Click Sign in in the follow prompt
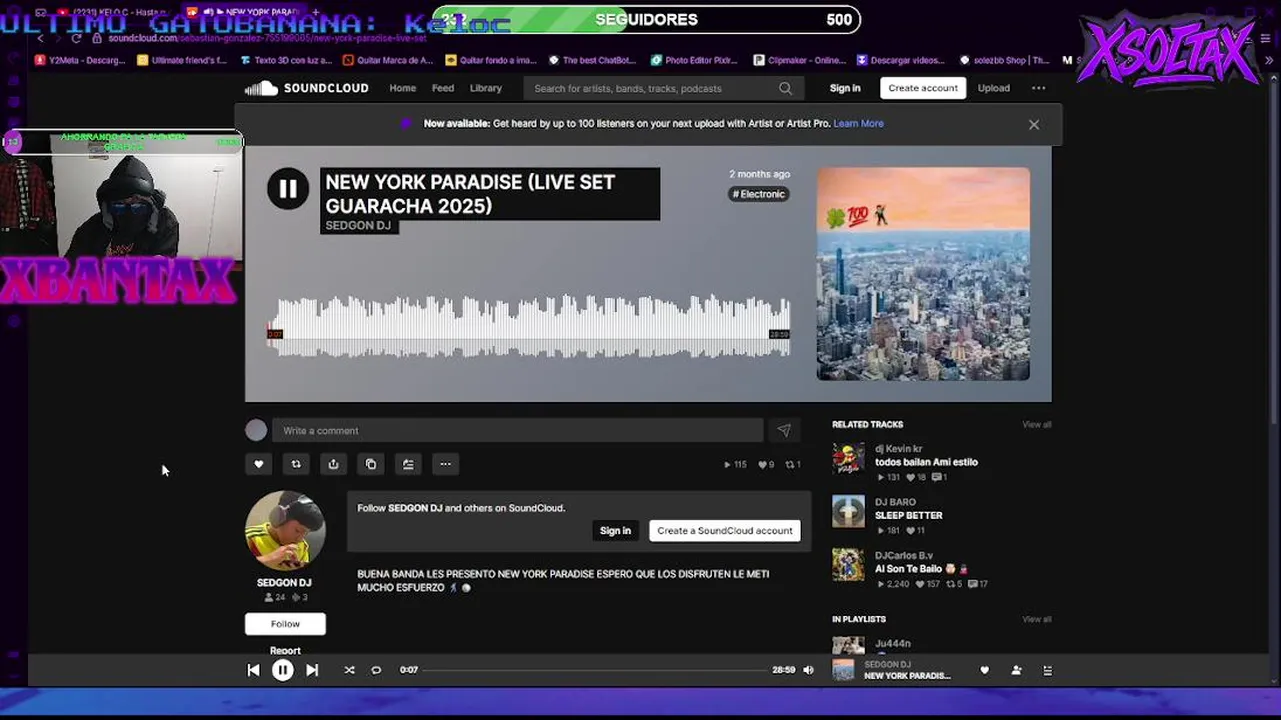 pos(615,531)
